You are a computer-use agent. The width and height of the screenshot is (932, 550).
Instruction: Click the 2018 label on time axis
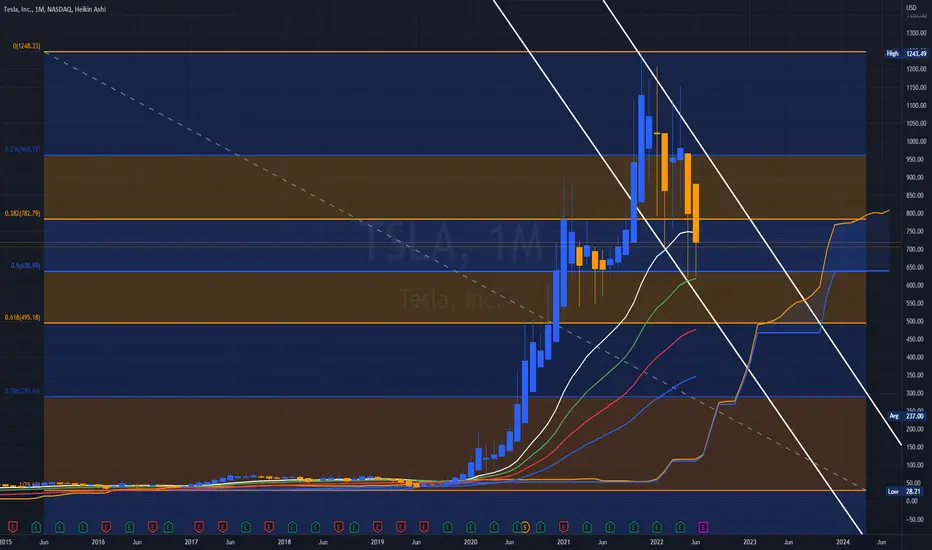tap(284, 542)
